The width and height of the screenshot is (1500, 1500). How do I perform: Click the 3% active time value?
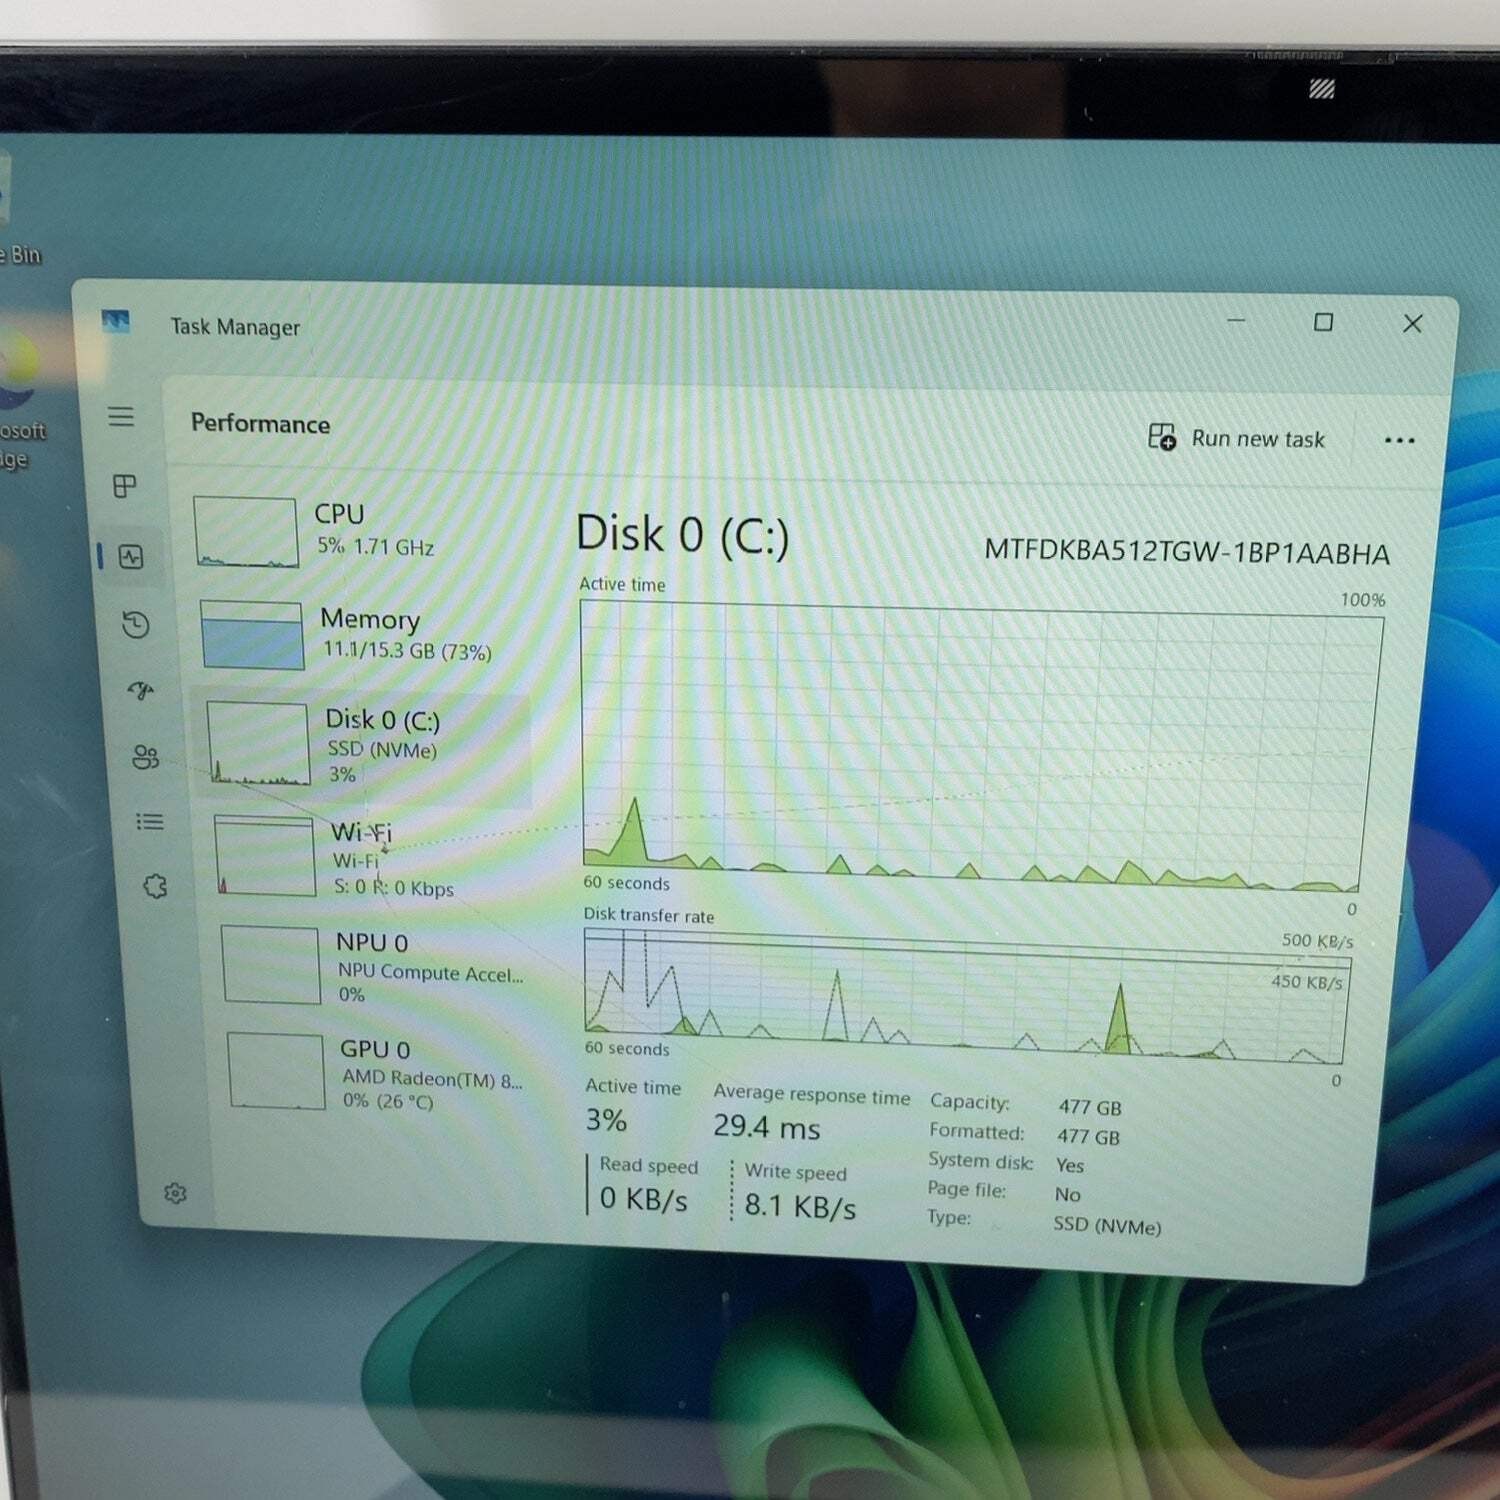click(x=607, y=1120)
